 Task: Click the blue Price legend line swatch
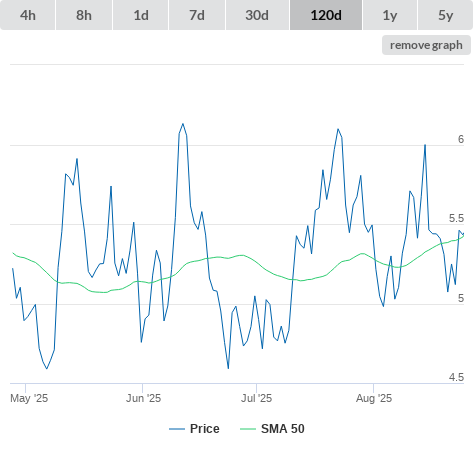point(177,429)
